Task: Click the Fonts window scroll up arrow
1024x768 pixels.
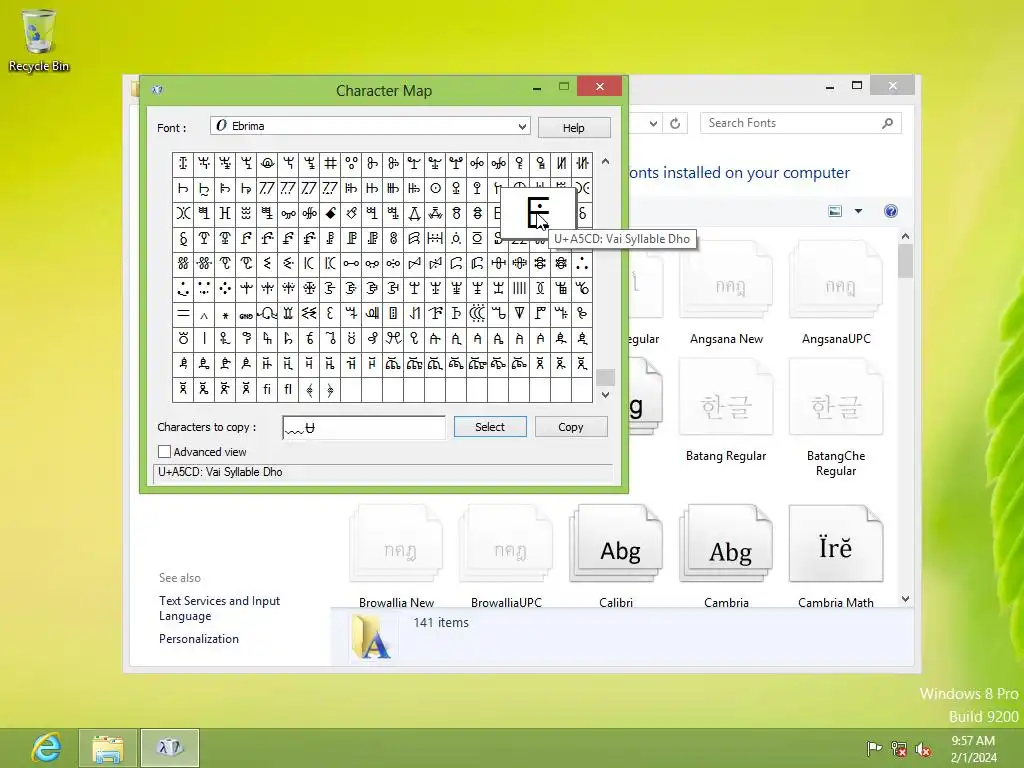Action: click(905, 236)
